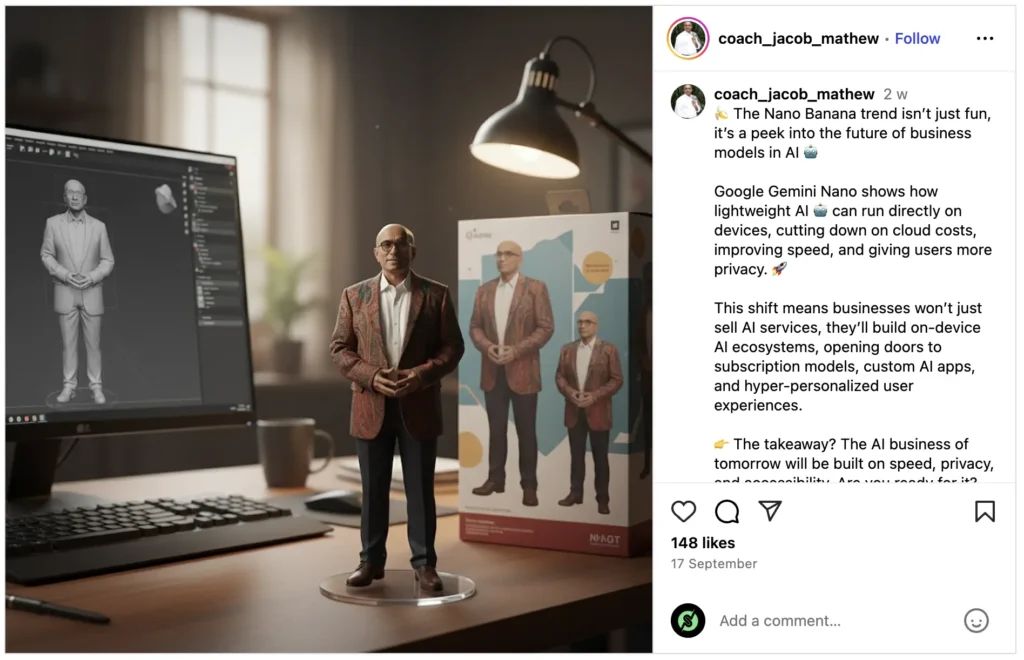
Task: Open coach_jacob_mathew username in the header
Action: coord(798,39)
